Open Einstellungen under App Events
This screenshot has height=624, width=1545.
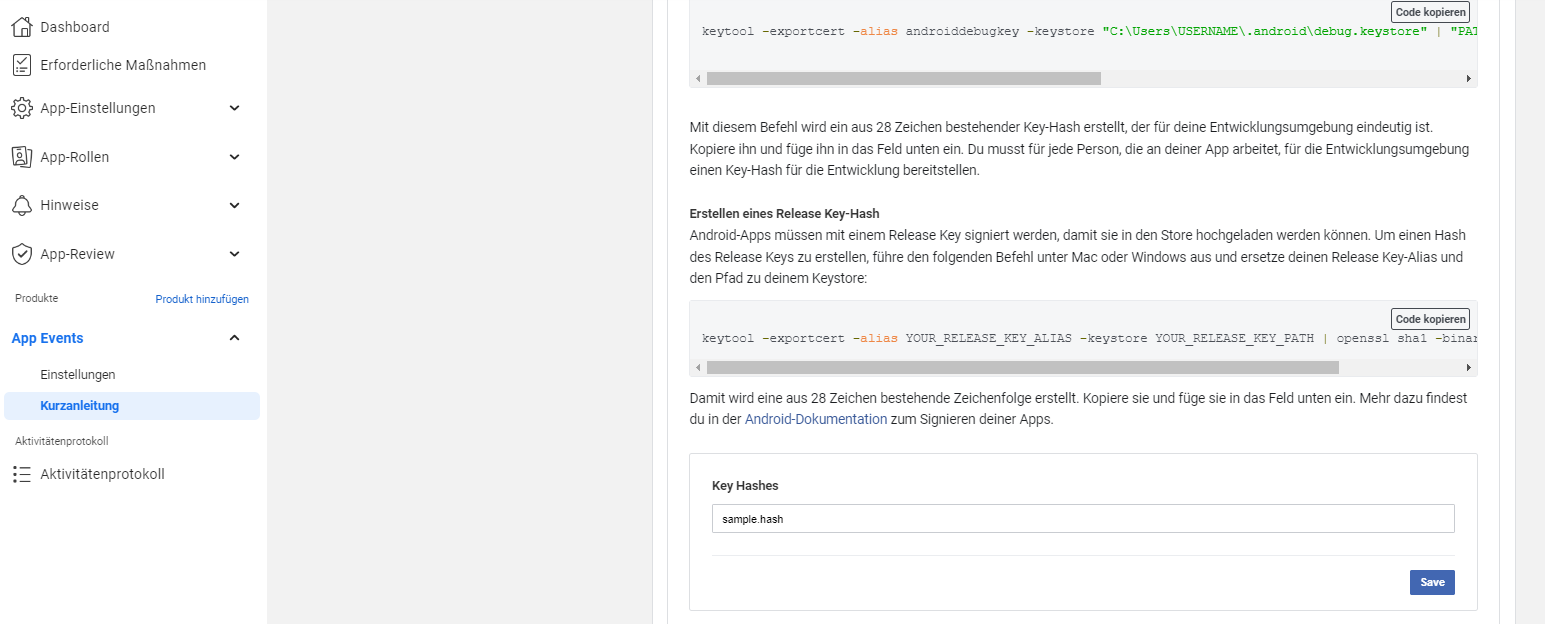pos(78,374)
